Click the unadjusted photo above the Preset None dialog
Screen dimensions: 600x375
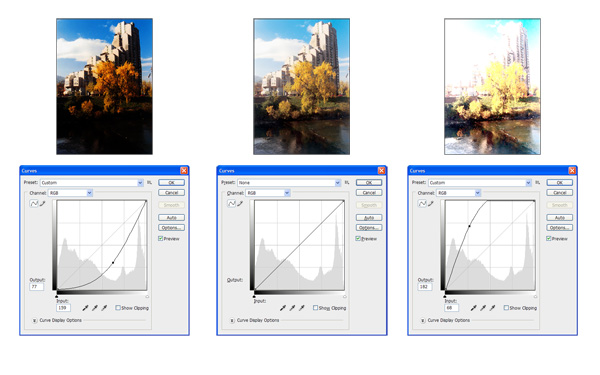tap(302, 86)
